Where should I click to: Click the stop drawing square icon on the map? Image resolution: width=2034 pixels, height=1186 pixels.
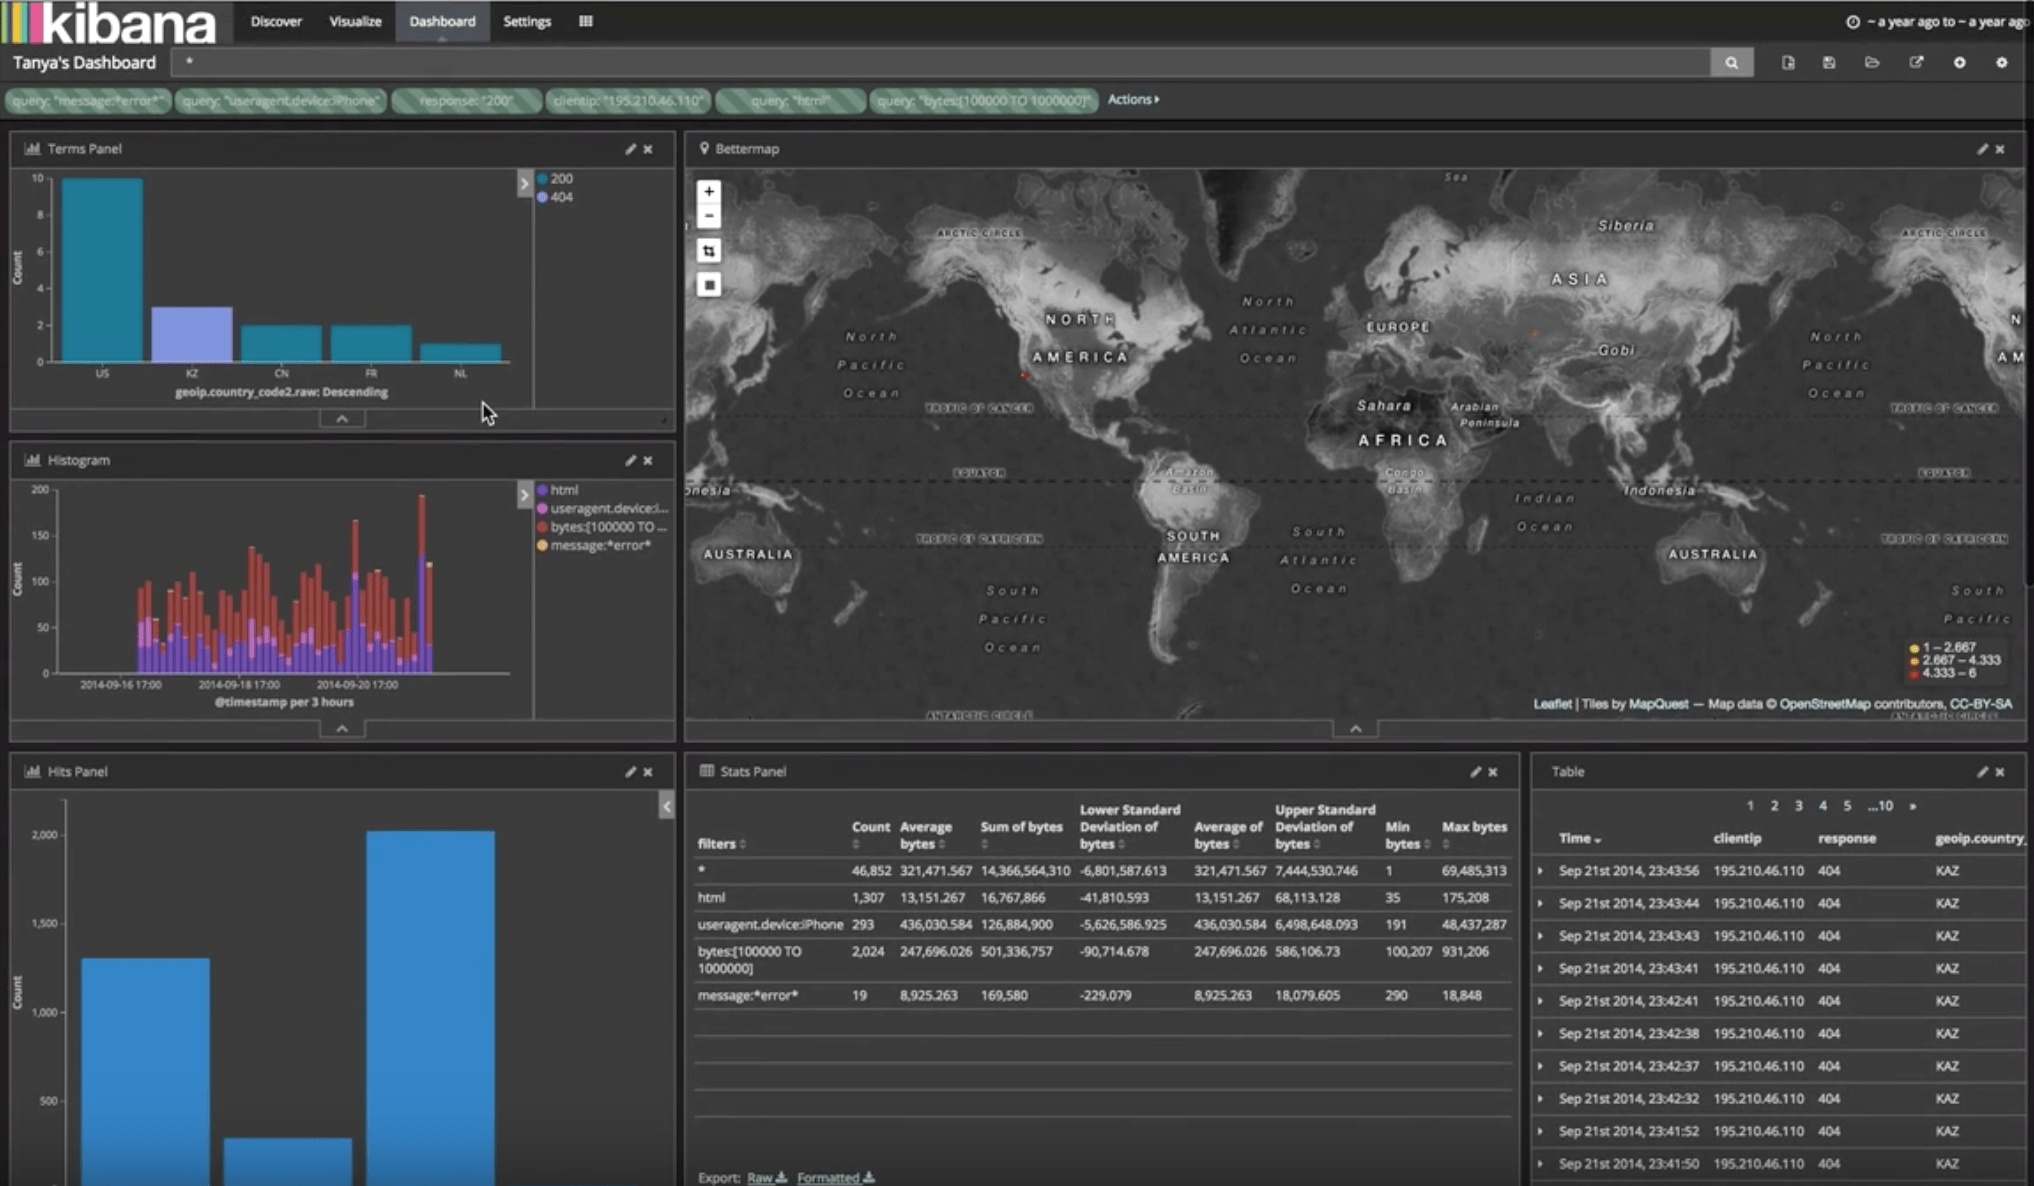[x=709, y=285]
